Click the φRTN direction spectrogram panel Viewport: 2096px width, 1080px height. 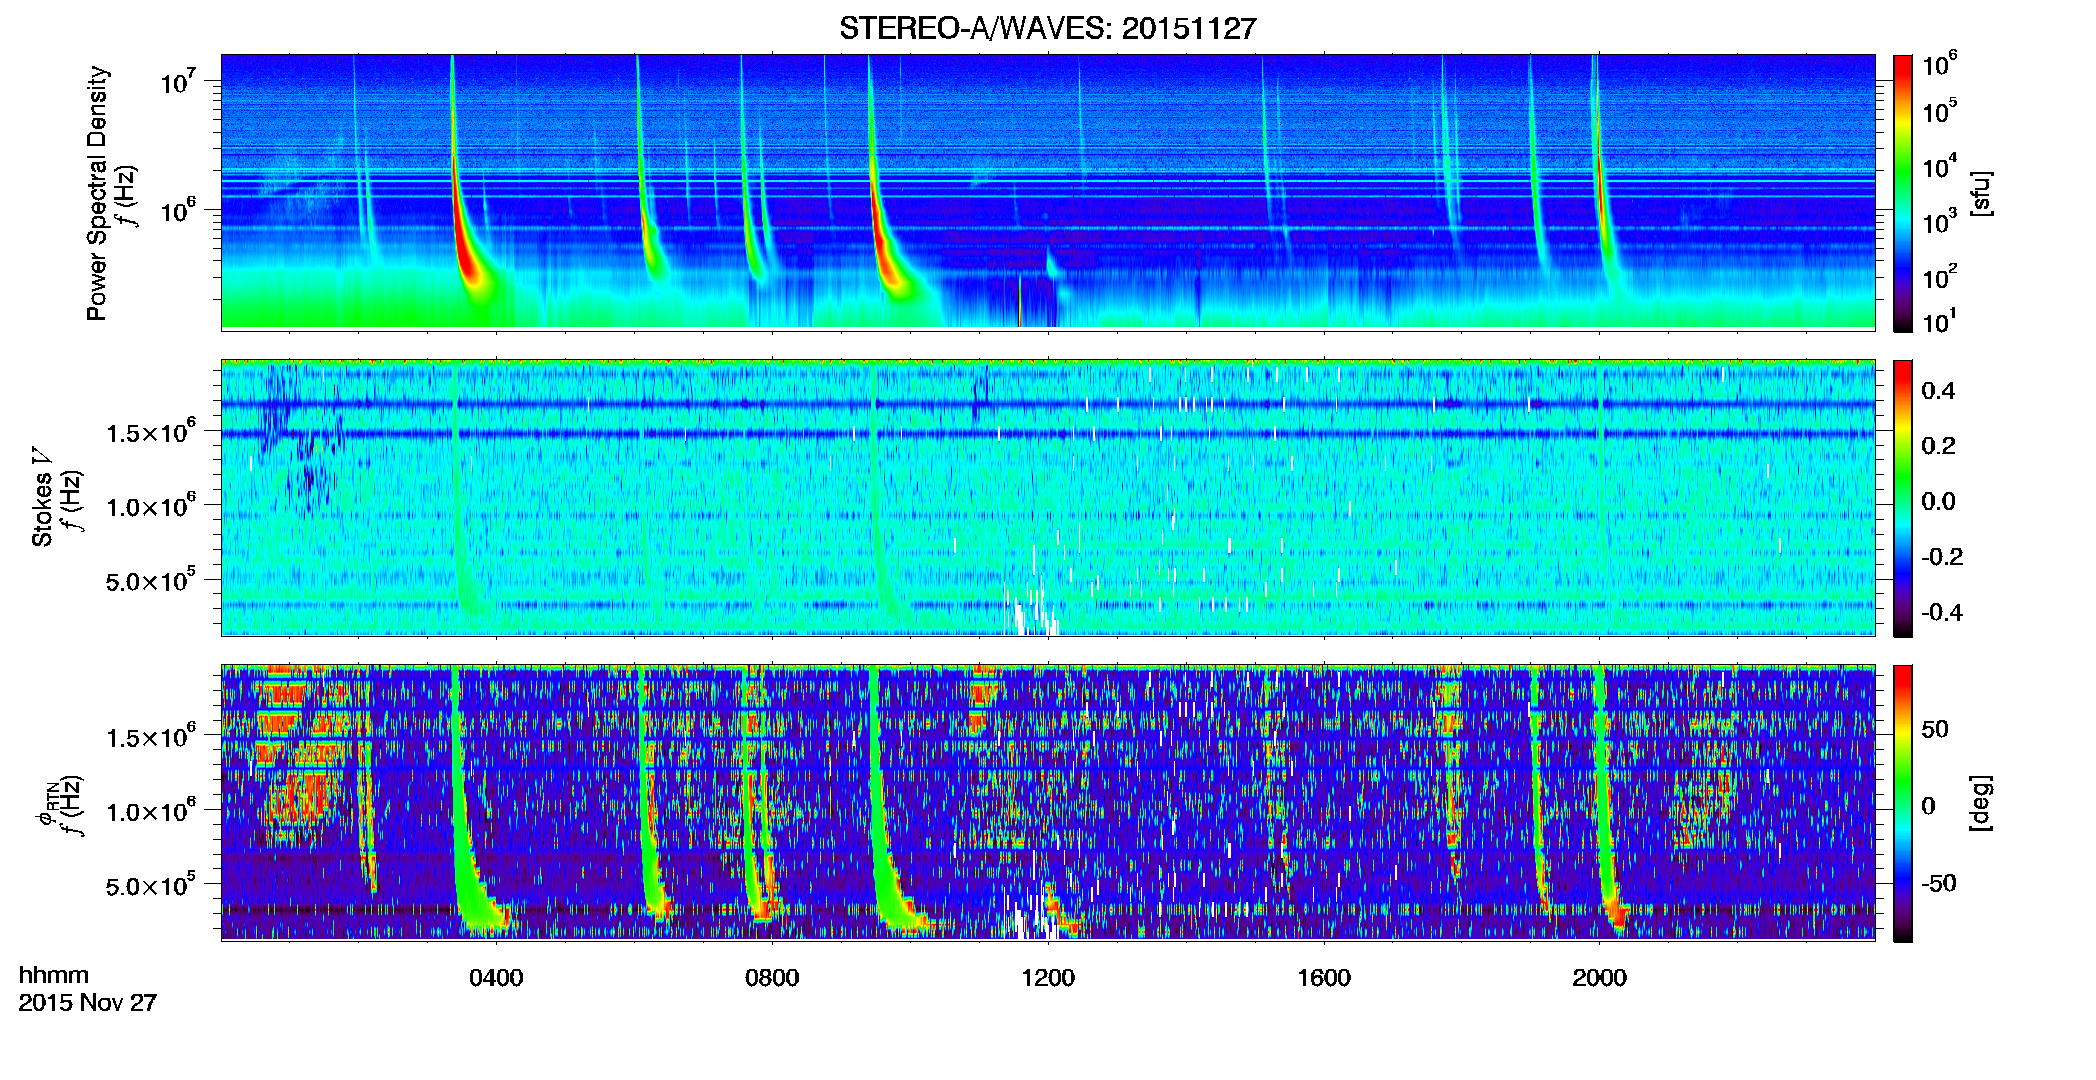tap(1048, 802)
